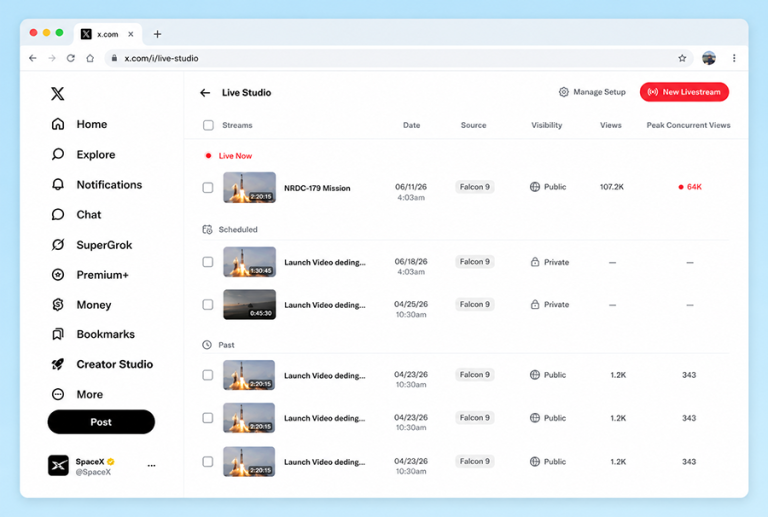This screenshot has width=768, height=517.
Task: Tick the first Past stream checkbox
Action: pyautogui.click(x=208, y=375)
